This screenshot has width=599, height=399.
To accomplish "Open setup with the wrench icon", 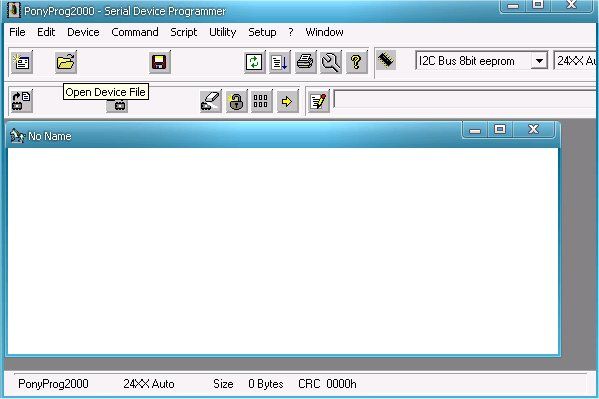I will [331, 62].
